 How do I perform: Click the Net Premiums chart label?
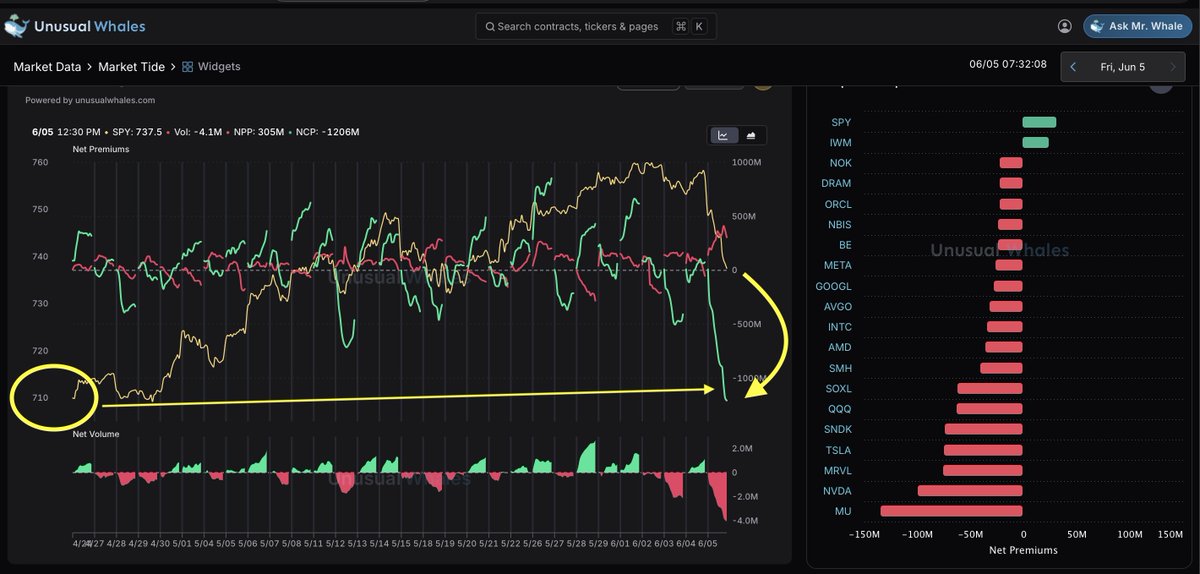coord(100,149)
